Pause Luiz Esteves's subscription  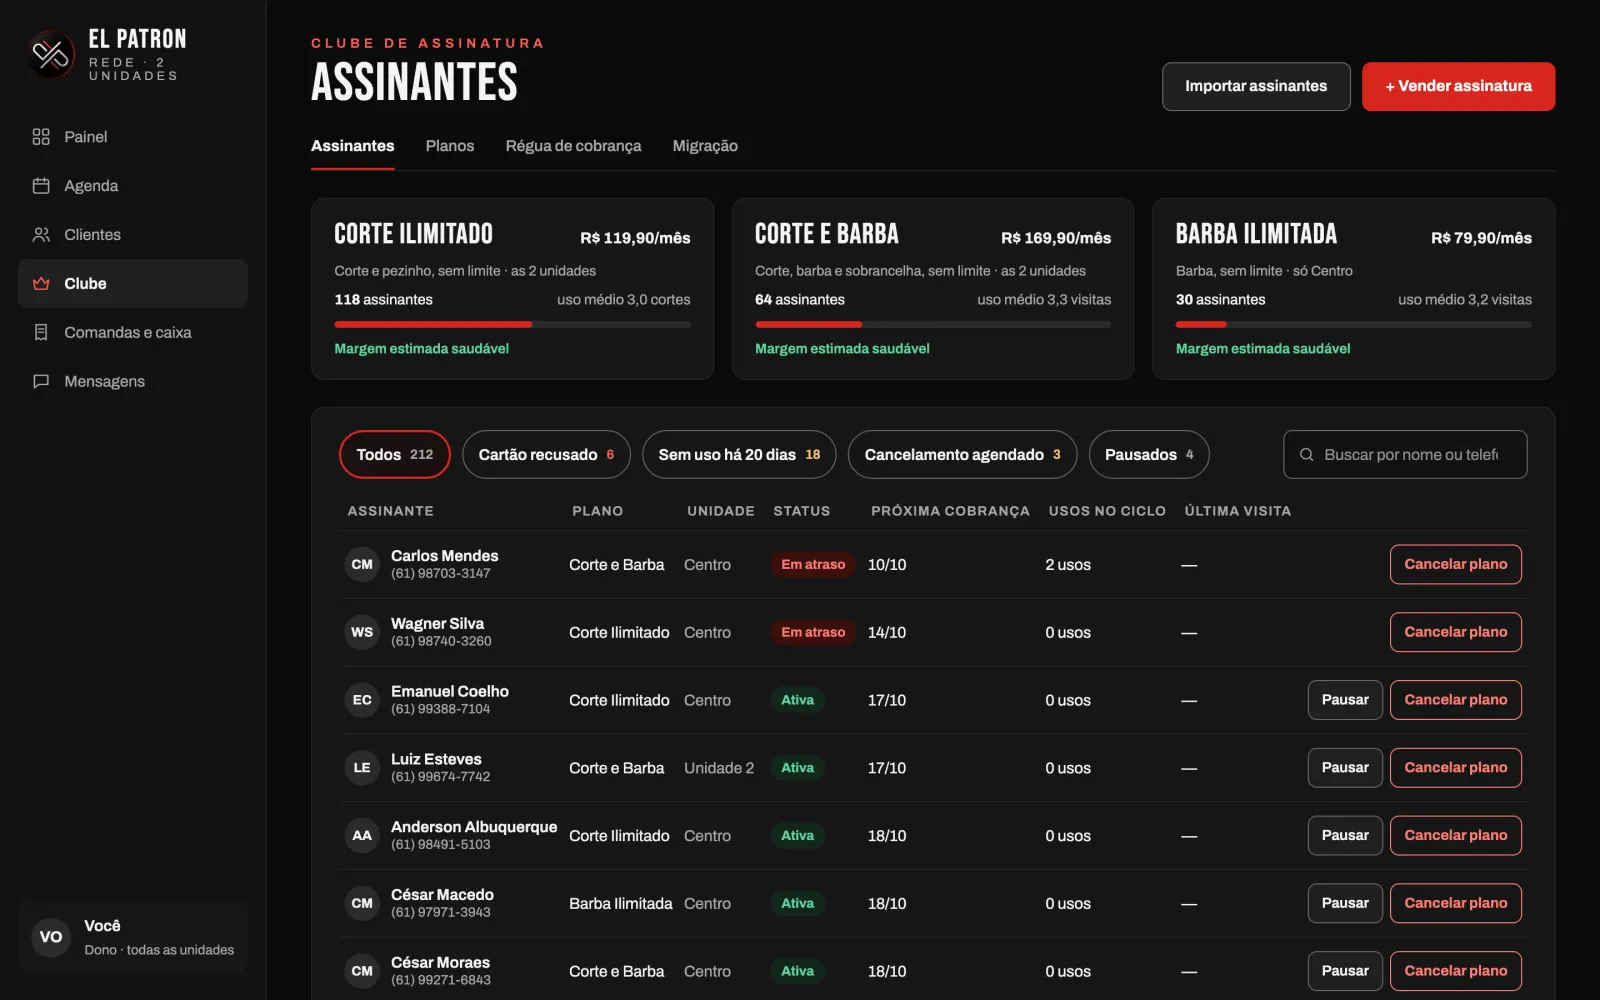click(x=1345, y=768)
